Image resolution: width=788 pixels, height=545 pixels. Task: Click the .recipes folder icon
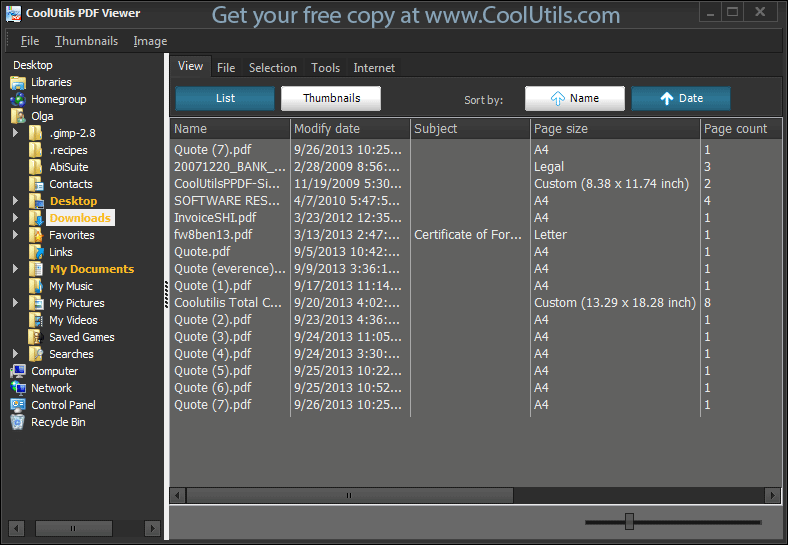(x=36, y=150)
